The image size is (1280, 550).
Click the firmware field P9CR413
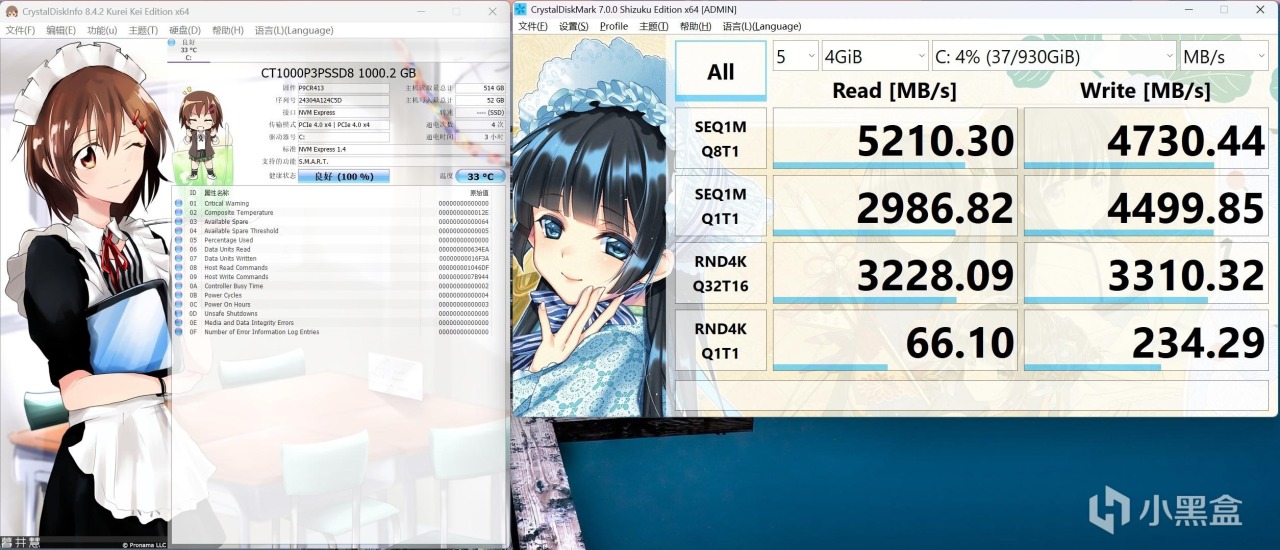click(x=343, y=88)
